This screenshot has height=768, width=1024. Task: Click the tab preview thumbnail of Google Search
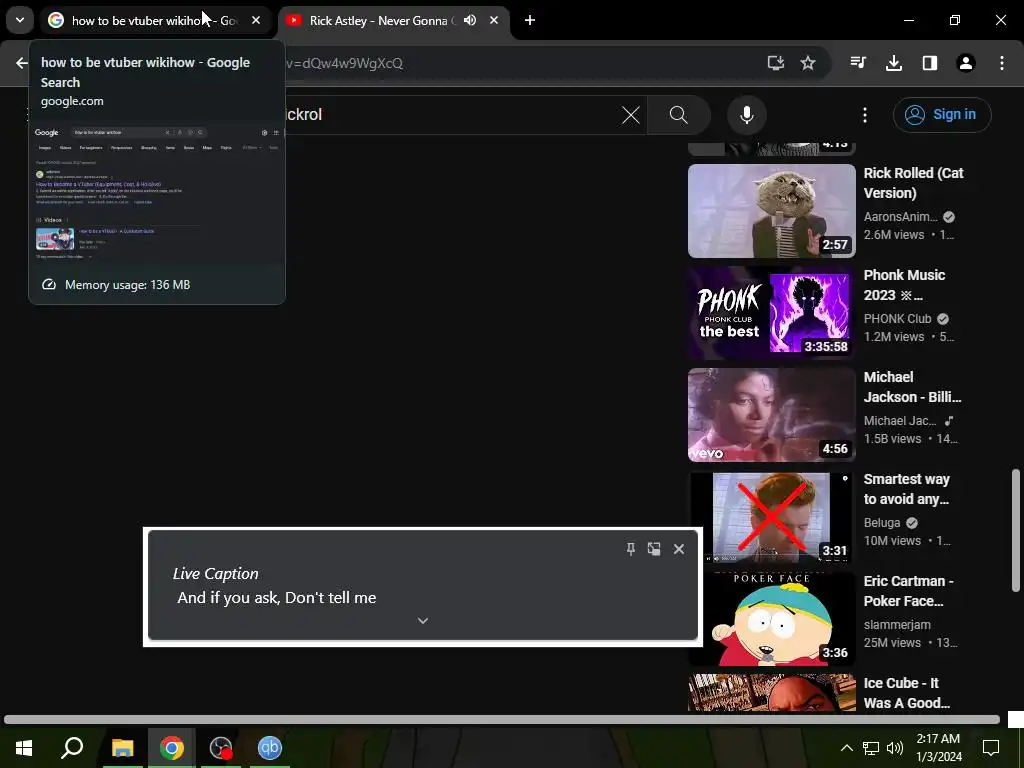[x=157, y=193]
